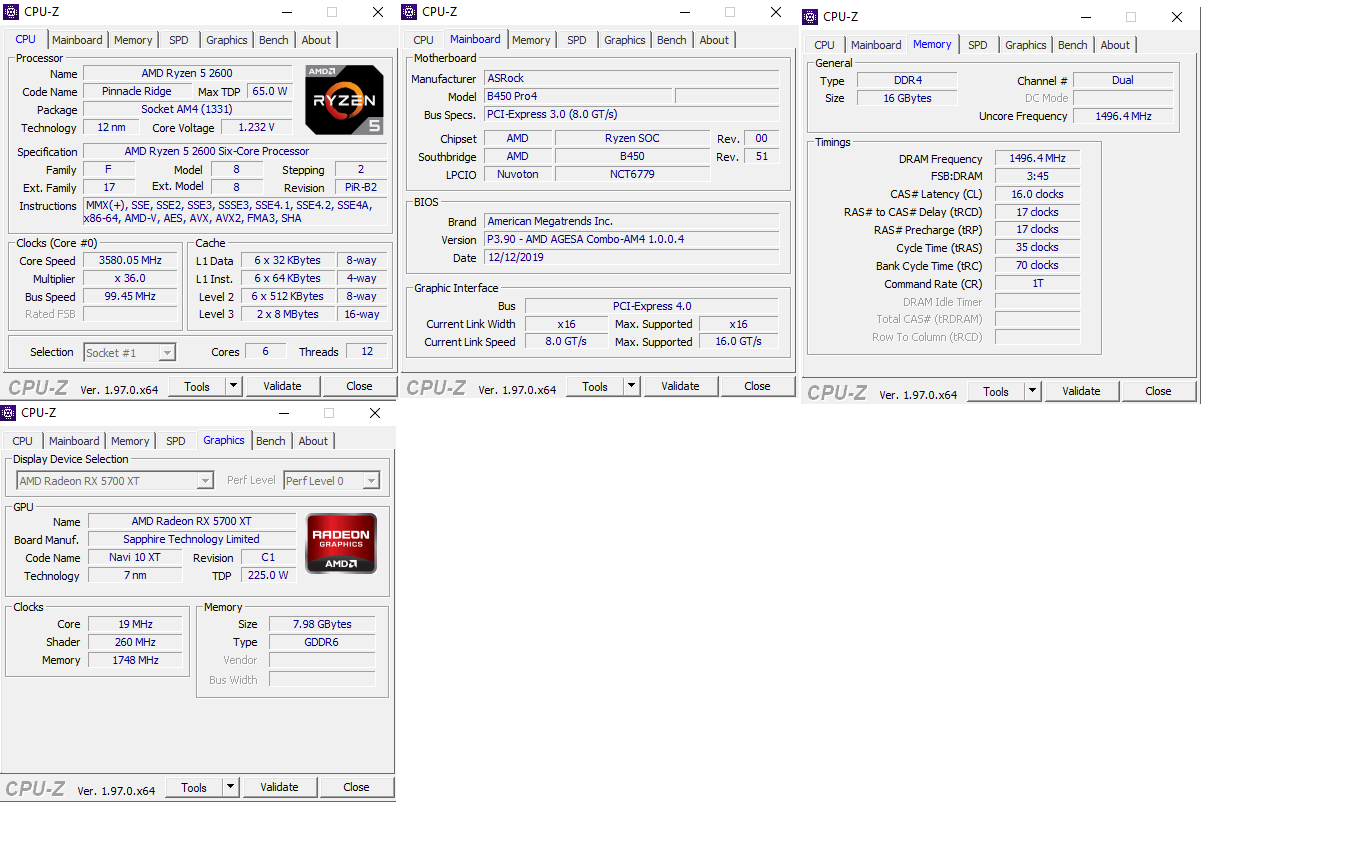Click the Socket AM4 (1331) package field
The image size is (1372, 844).
point(187,109)
